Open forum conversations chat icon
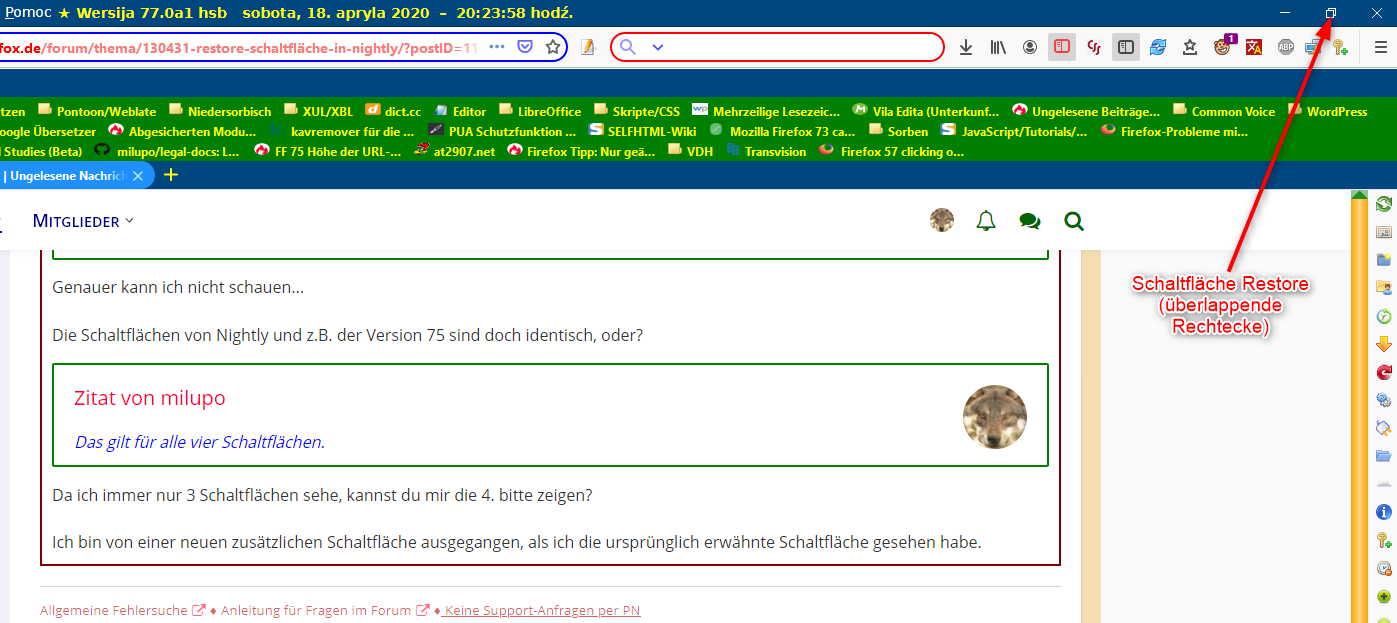Viewport: 1397px width, 623px height. coord(1030,221)
